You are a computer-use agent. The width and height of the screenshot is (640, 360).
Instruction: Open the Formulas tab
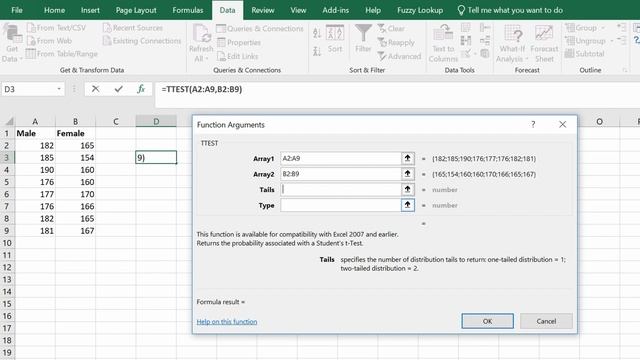tap(188, 10)
